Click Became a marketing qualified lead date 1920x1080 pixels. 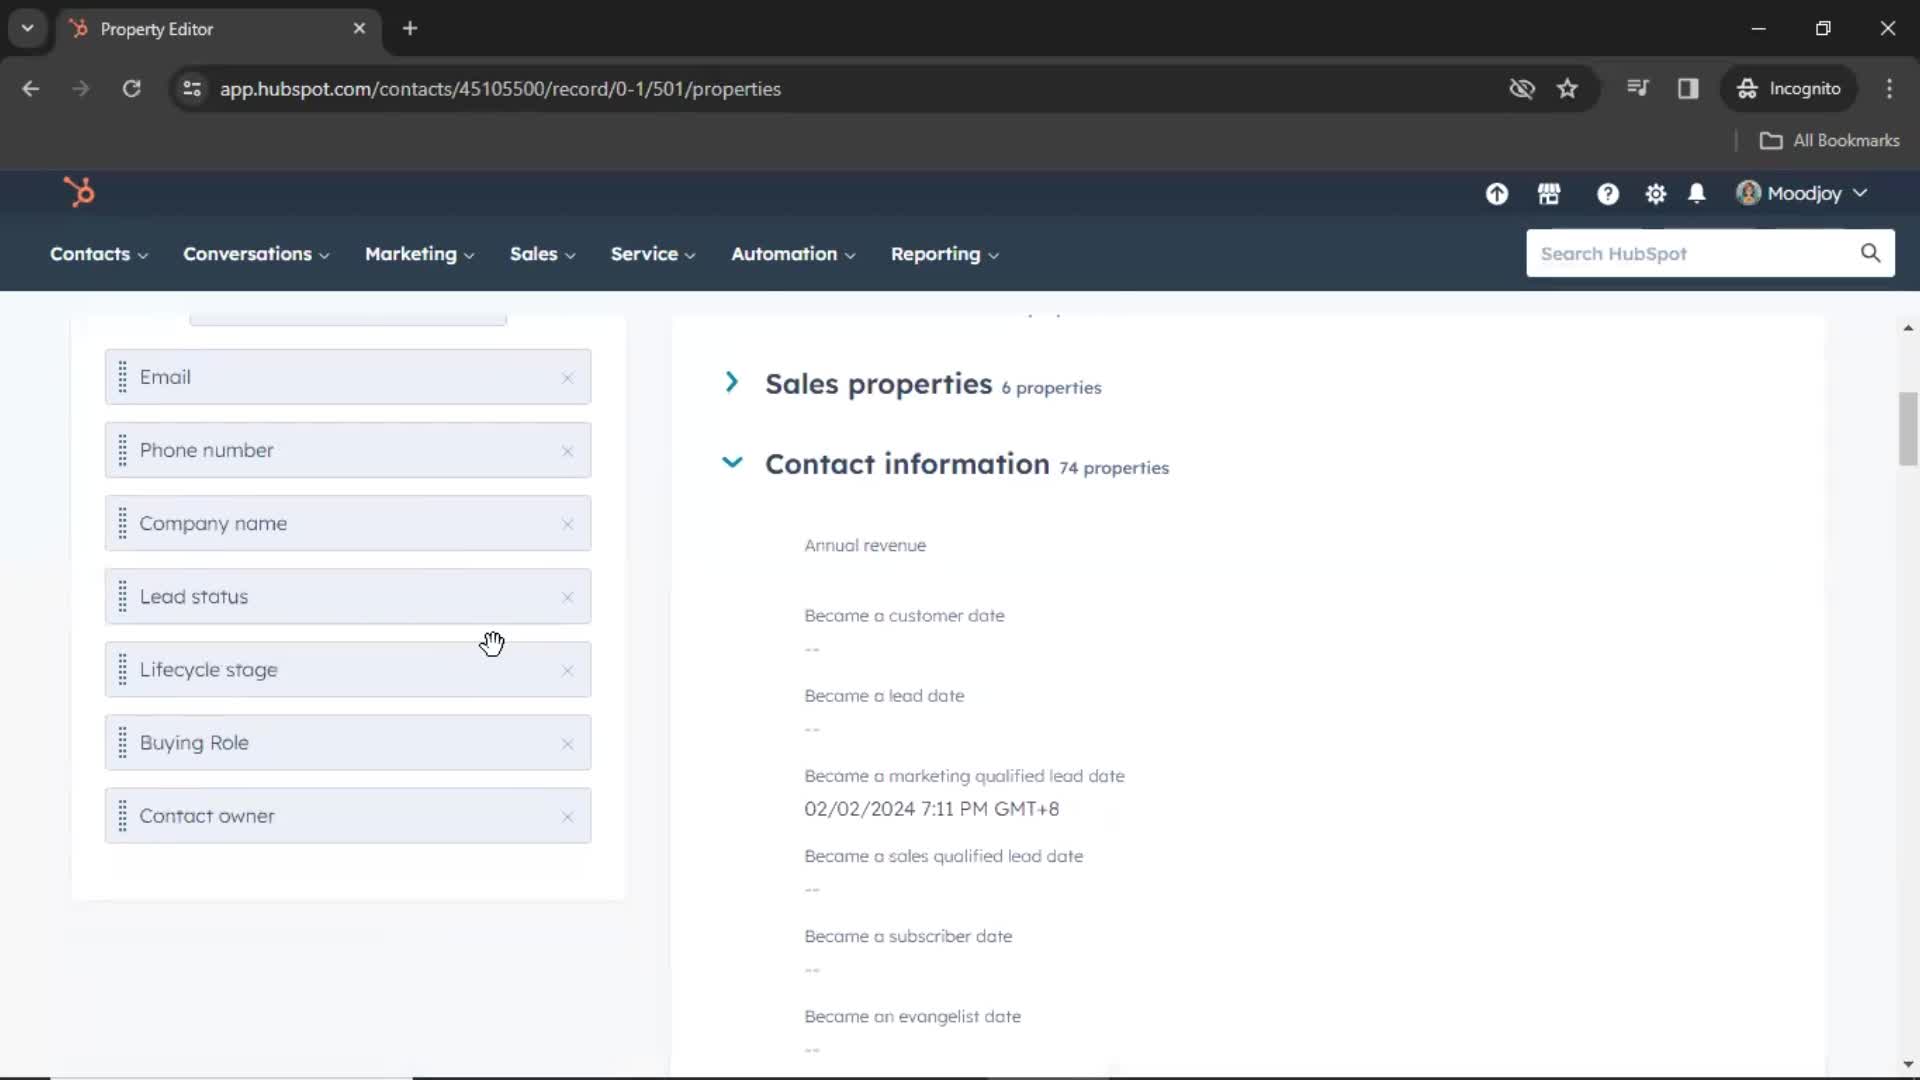964,775
